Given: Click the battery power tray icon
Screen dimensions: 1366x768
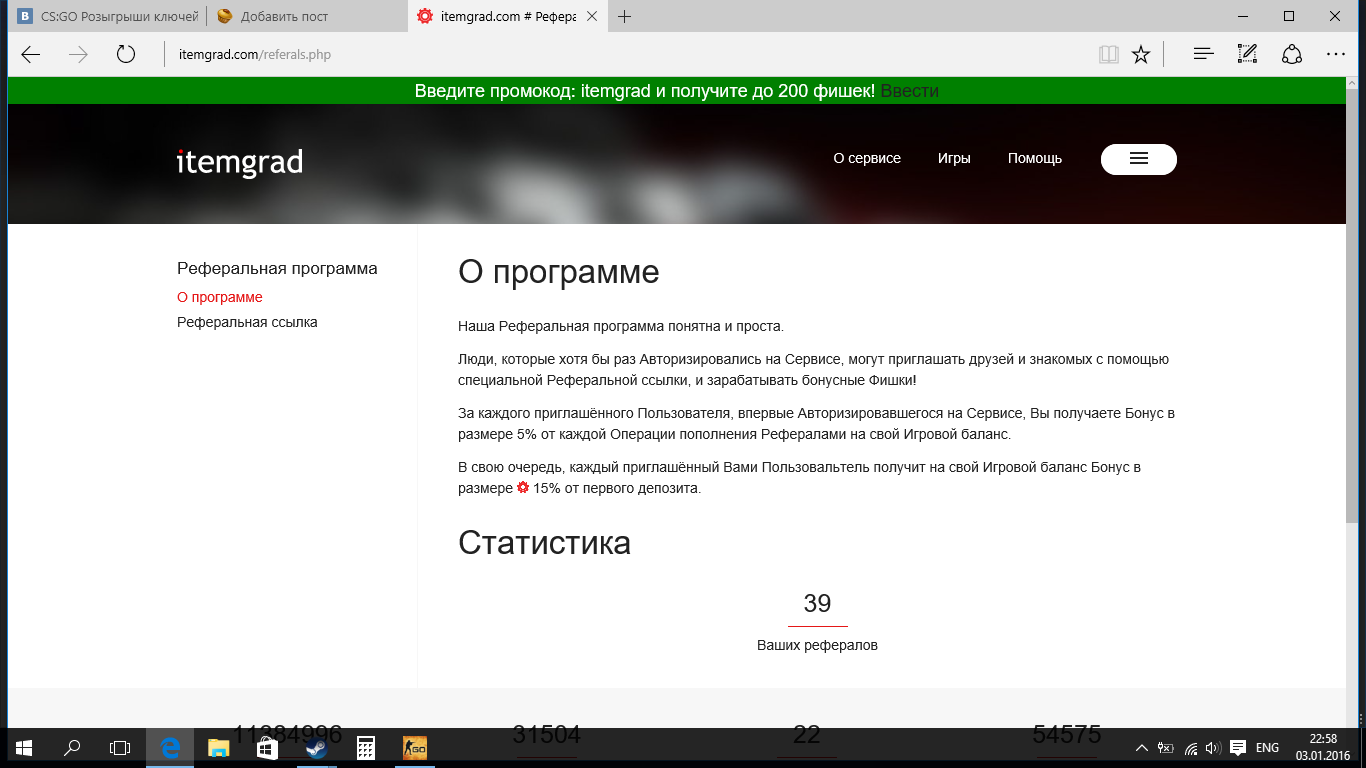Looking at the screenshot, I should (1166, 748).
